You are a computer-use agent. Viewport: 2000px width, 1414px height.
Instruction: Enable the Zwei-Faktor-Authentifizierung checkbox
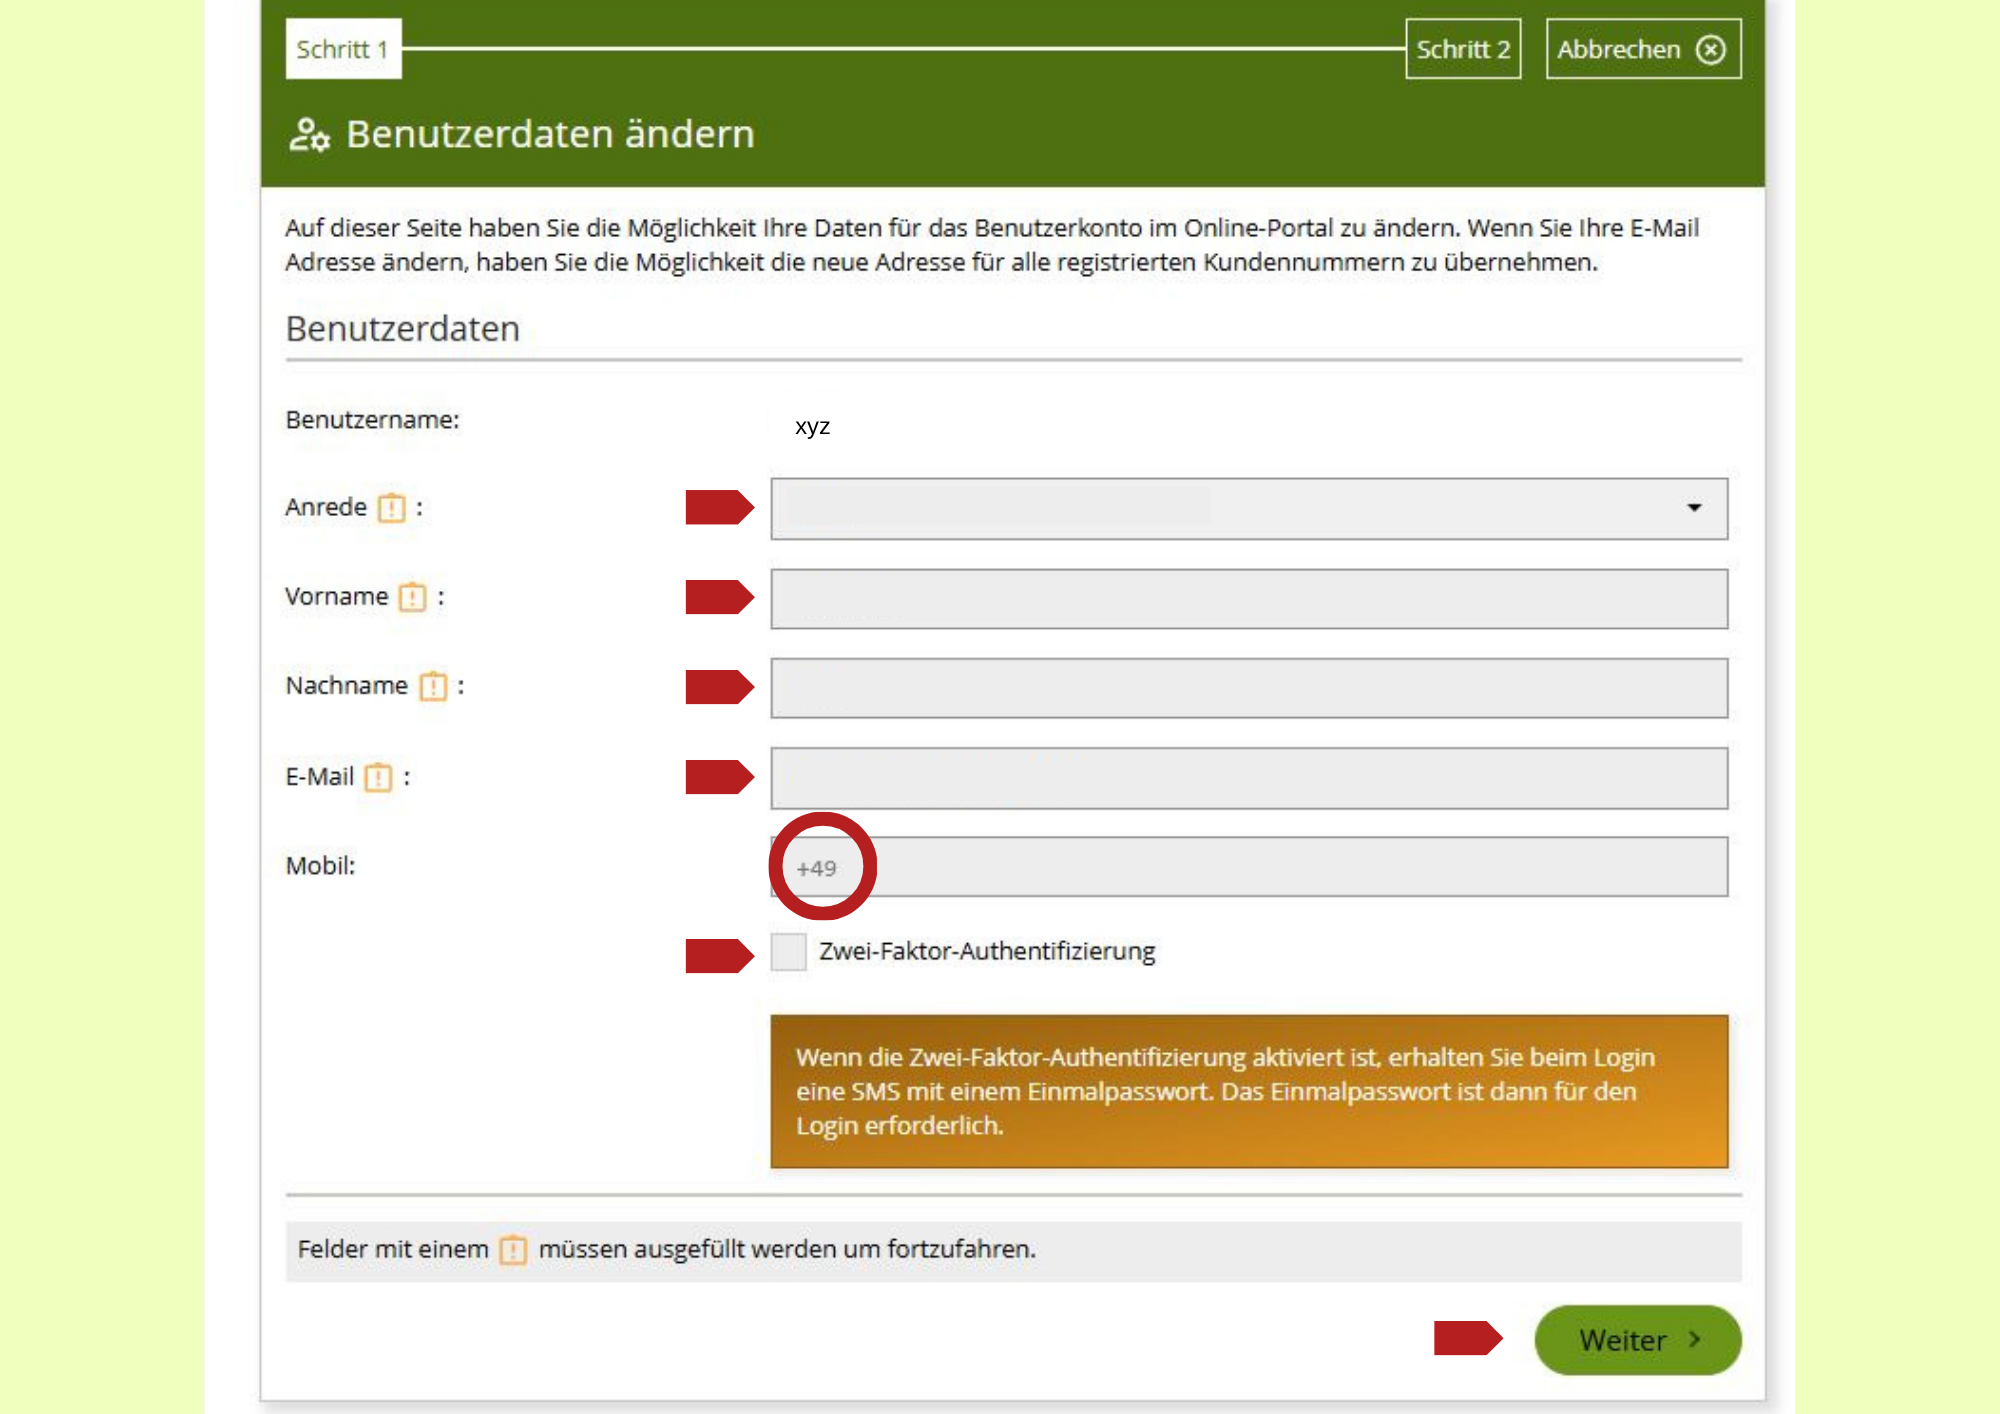(x=788, y=951)
